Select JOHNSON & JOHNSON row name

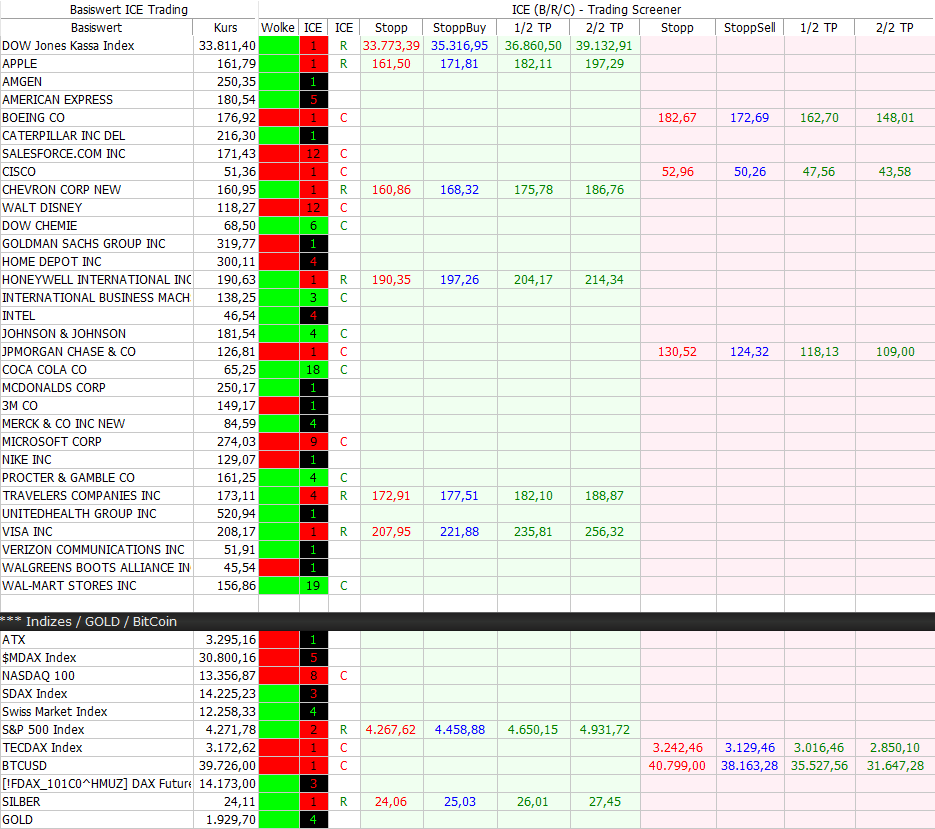click(x=64, y=333)
